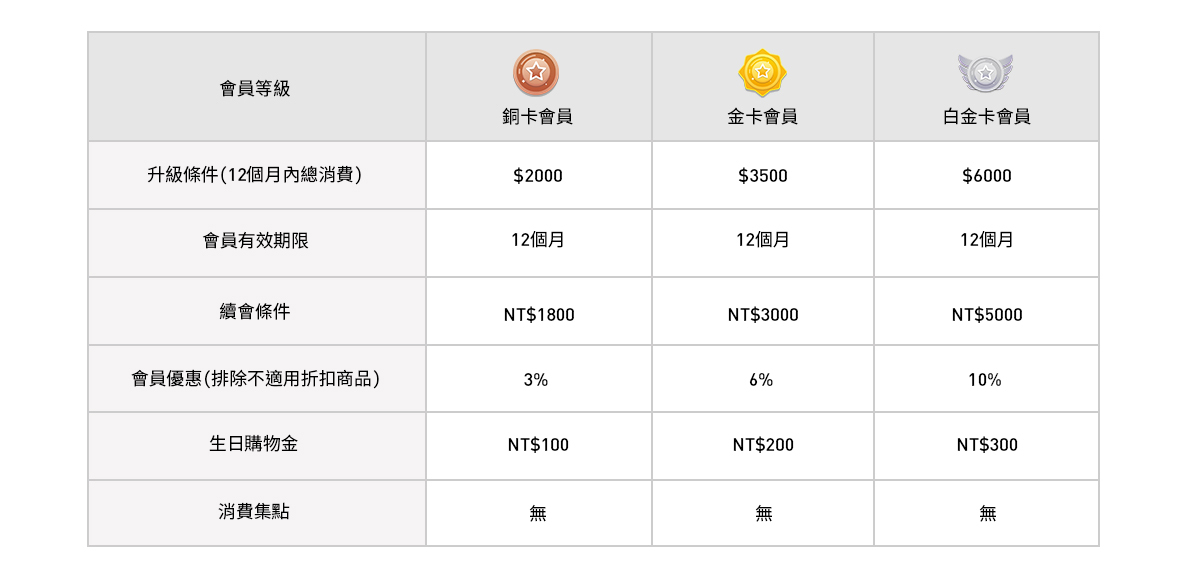1200x570 pixels.
Task: Click the 會員等級 header cell
Action: coord(255,89)
